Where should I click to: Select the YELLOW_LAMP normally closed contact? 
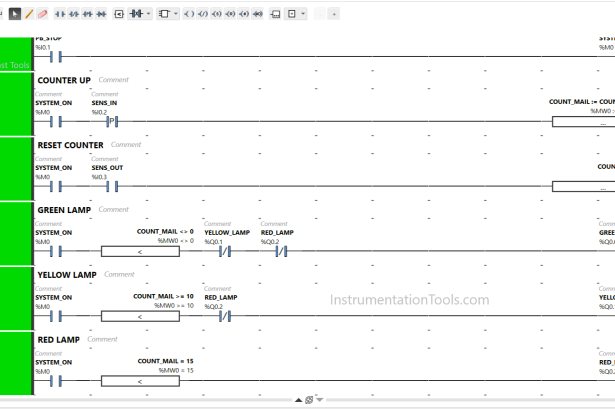225,252
